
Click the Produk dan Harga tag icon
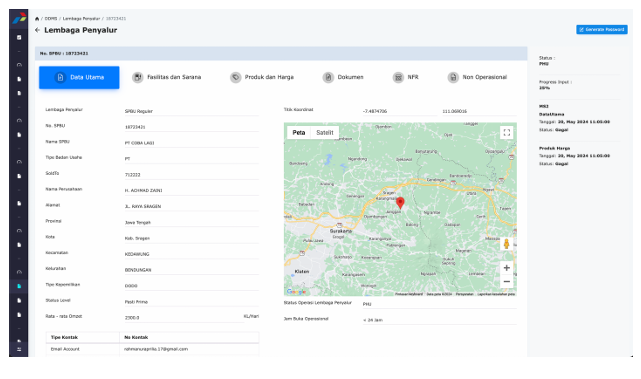click(x=235, y=77)
